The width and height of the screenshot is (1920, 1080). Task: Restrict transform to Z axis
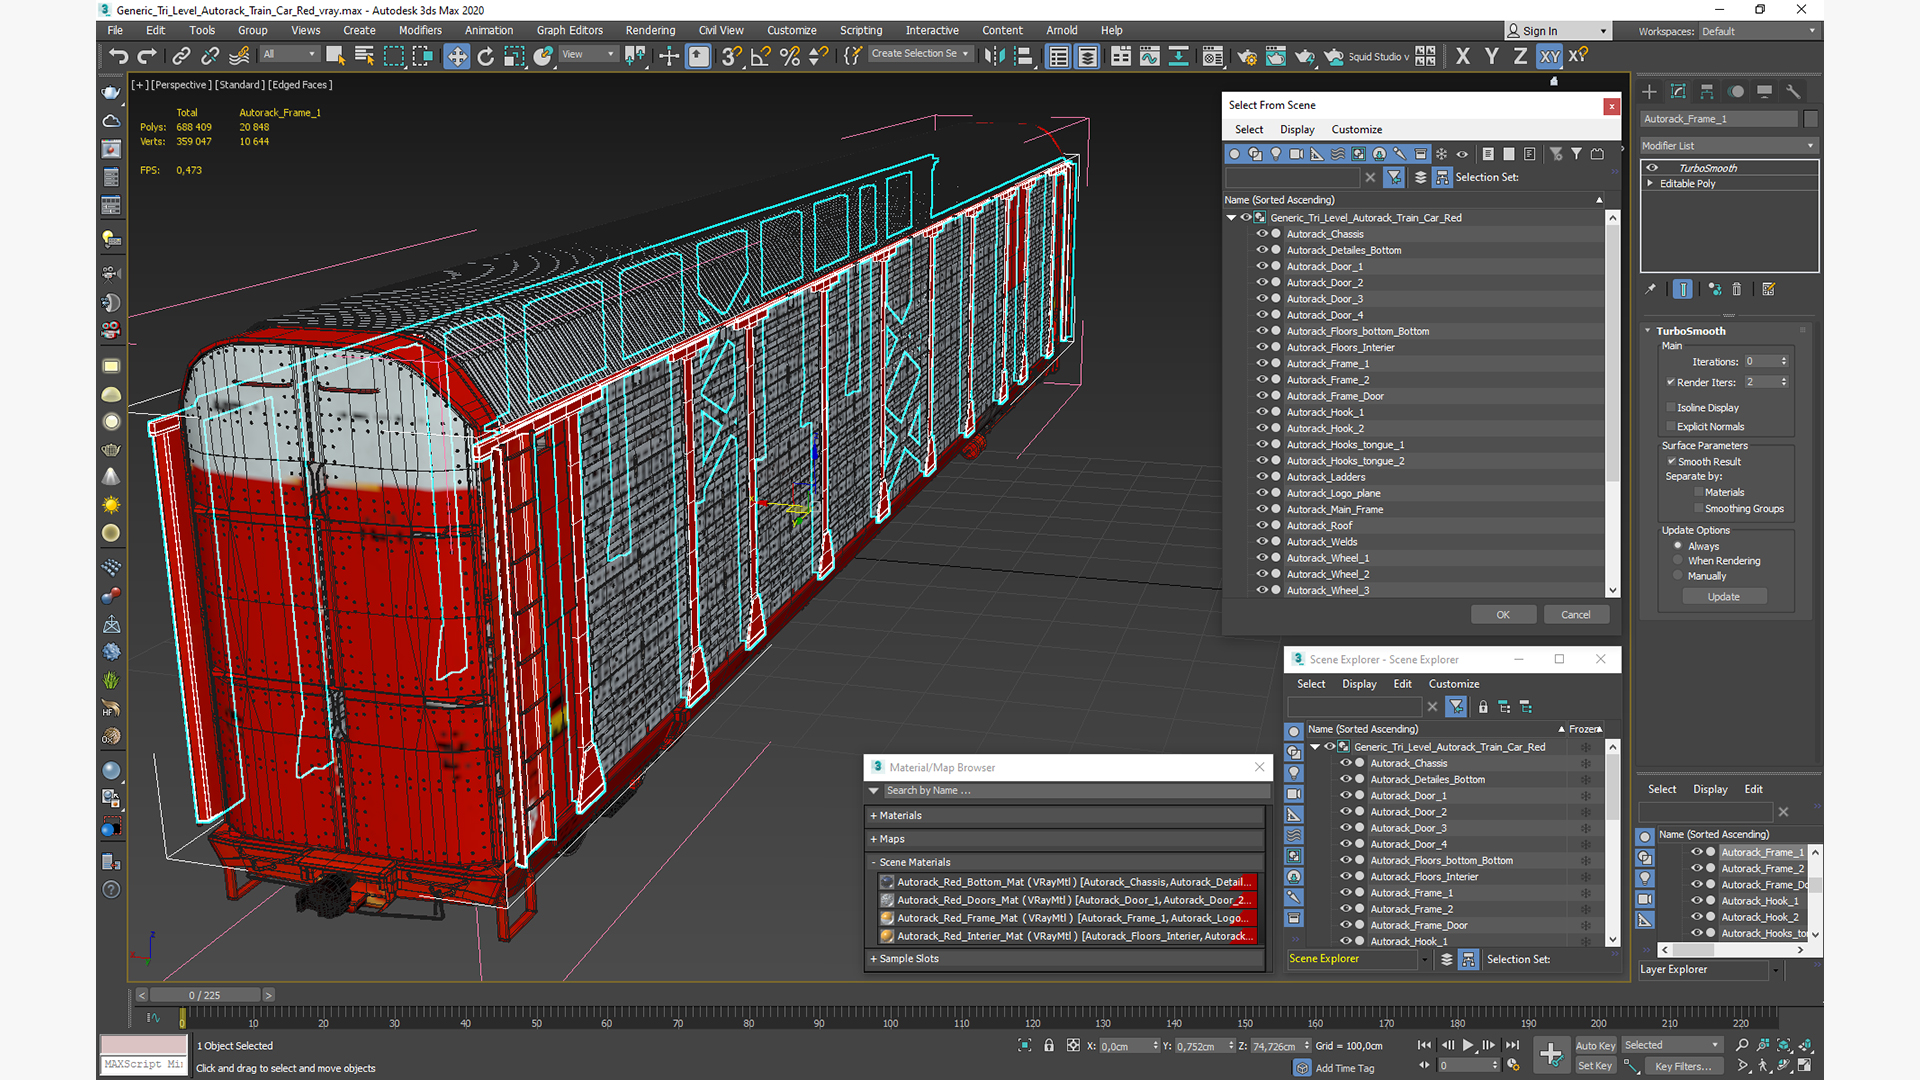pos(1520,56)
